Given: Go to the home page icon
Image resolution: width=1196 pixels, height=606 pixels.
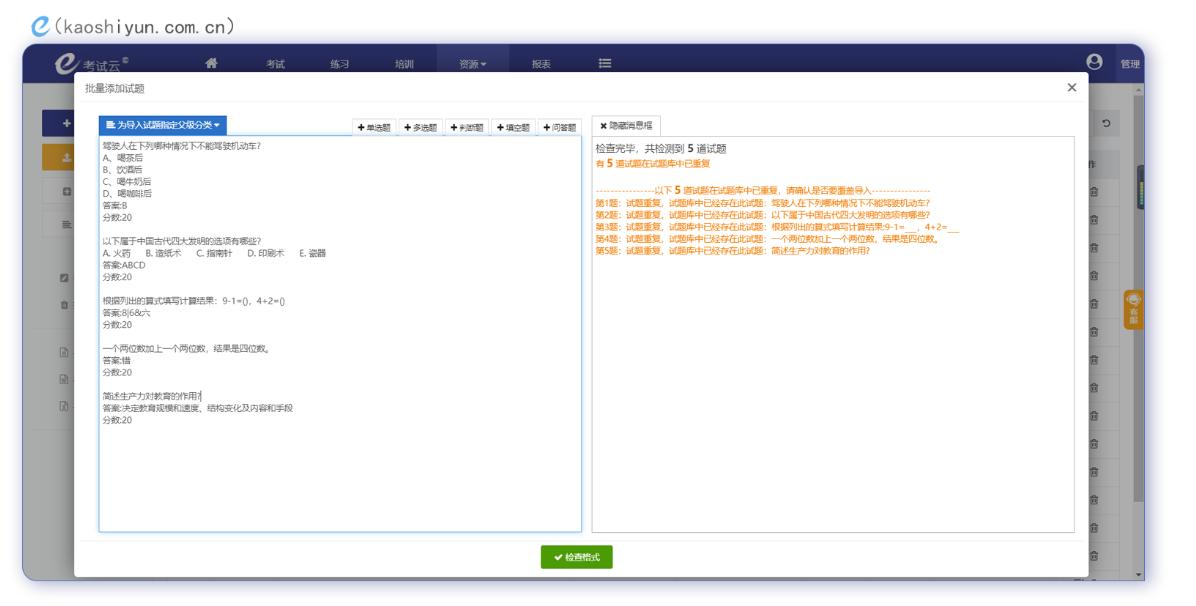Looking at the screenshot, I should coord(211,63).
